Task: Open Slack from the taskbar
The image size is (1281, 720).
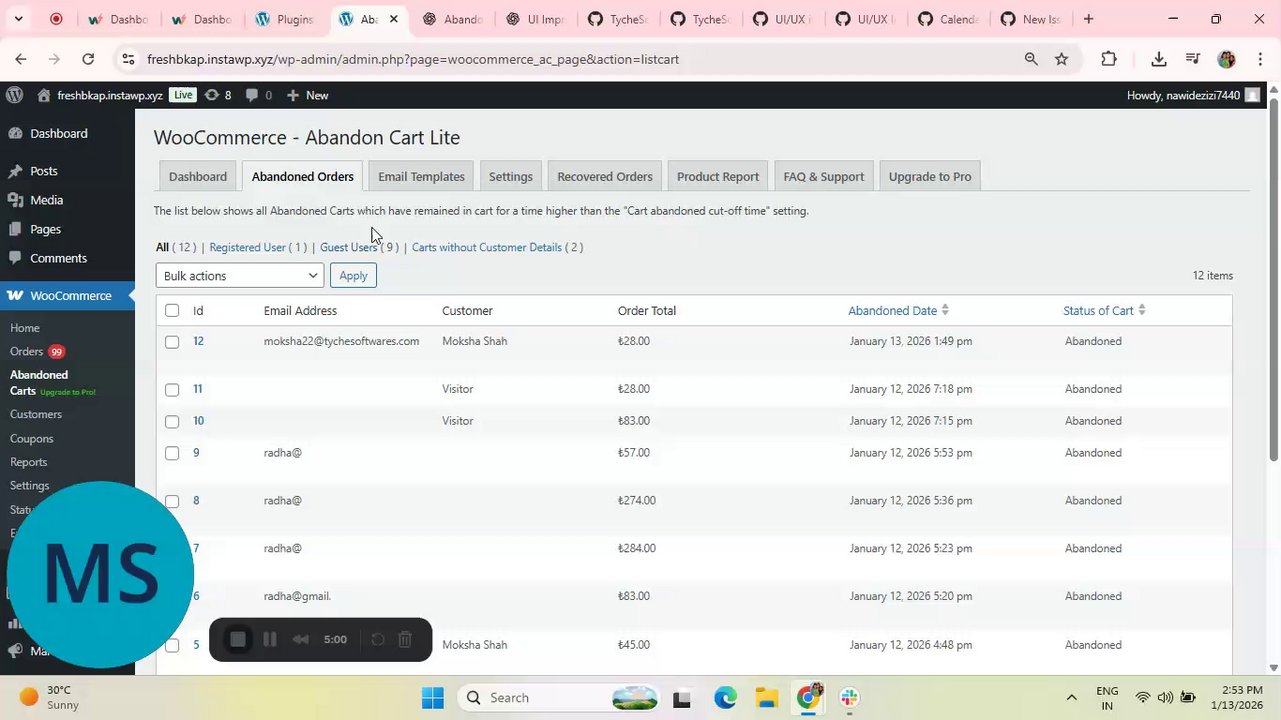Action: (849, 698)
